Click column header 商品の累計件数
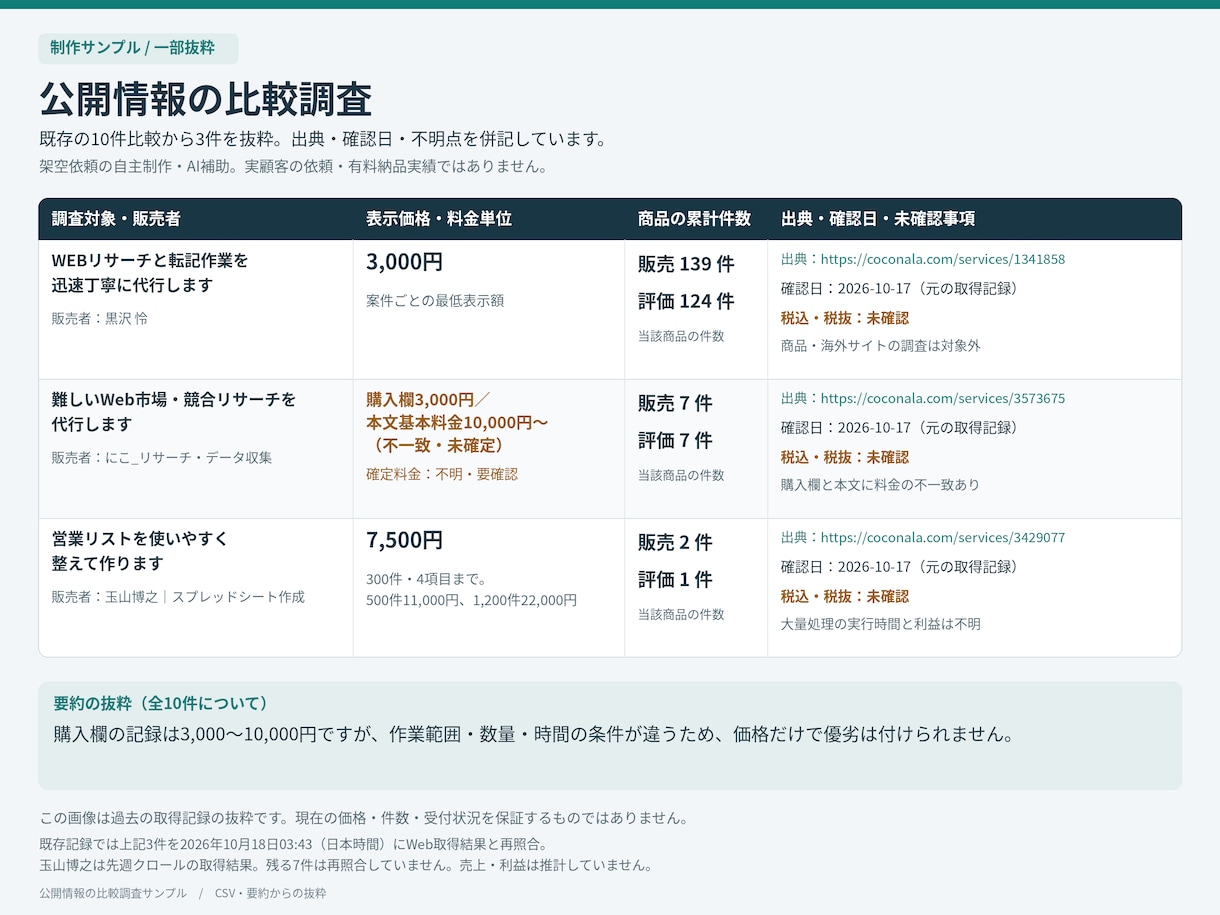 coord(694,219)
